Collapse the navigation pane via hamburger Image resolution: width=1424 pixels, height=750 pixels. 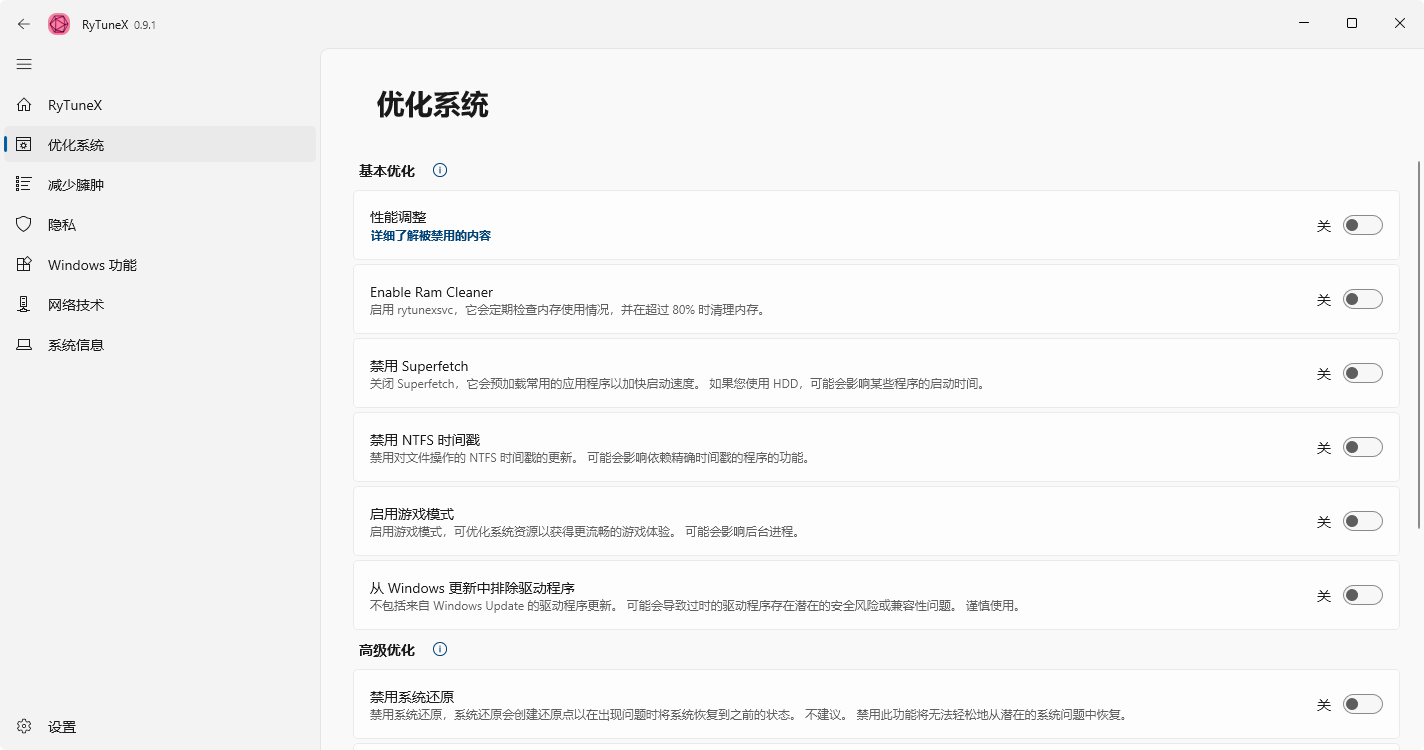click(24, 64)
